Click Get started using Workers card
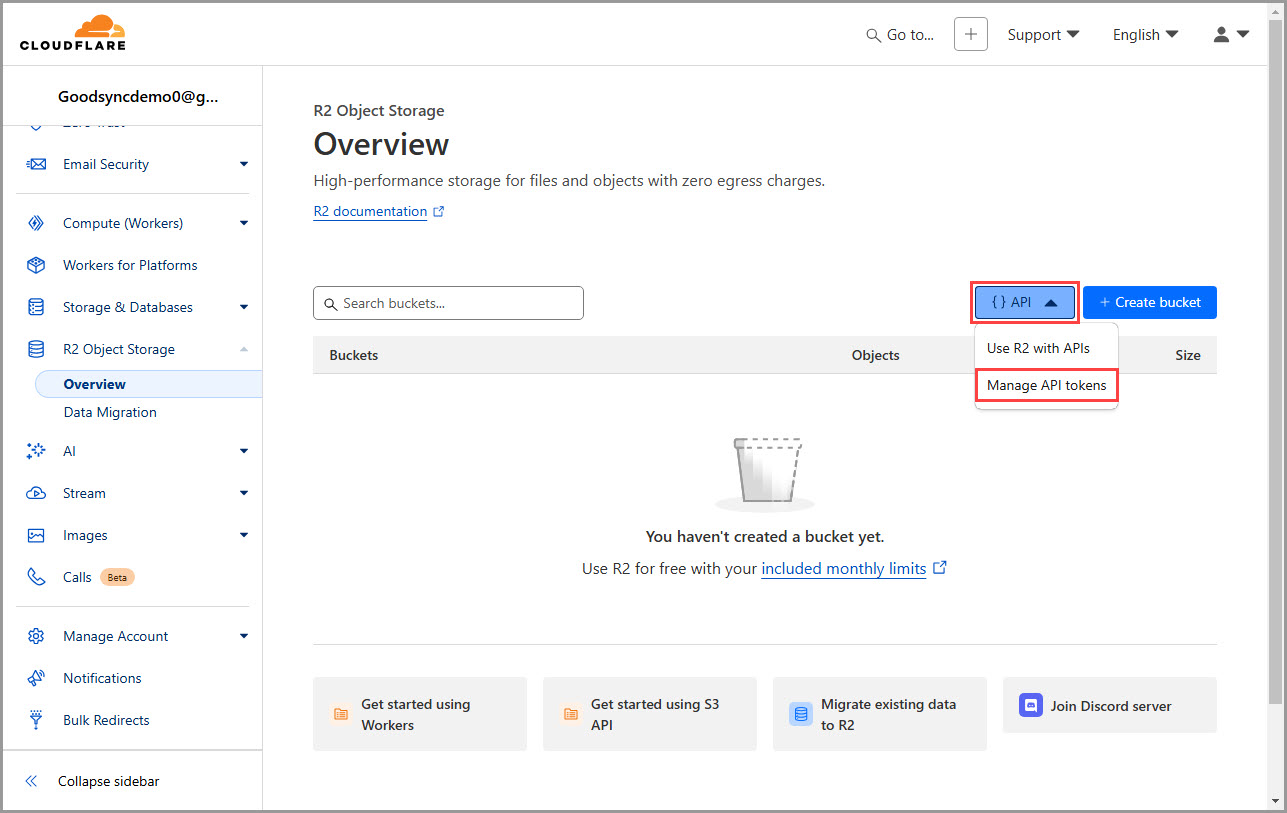The width and height of the screenshot is (1287, 813). (420, 714)
